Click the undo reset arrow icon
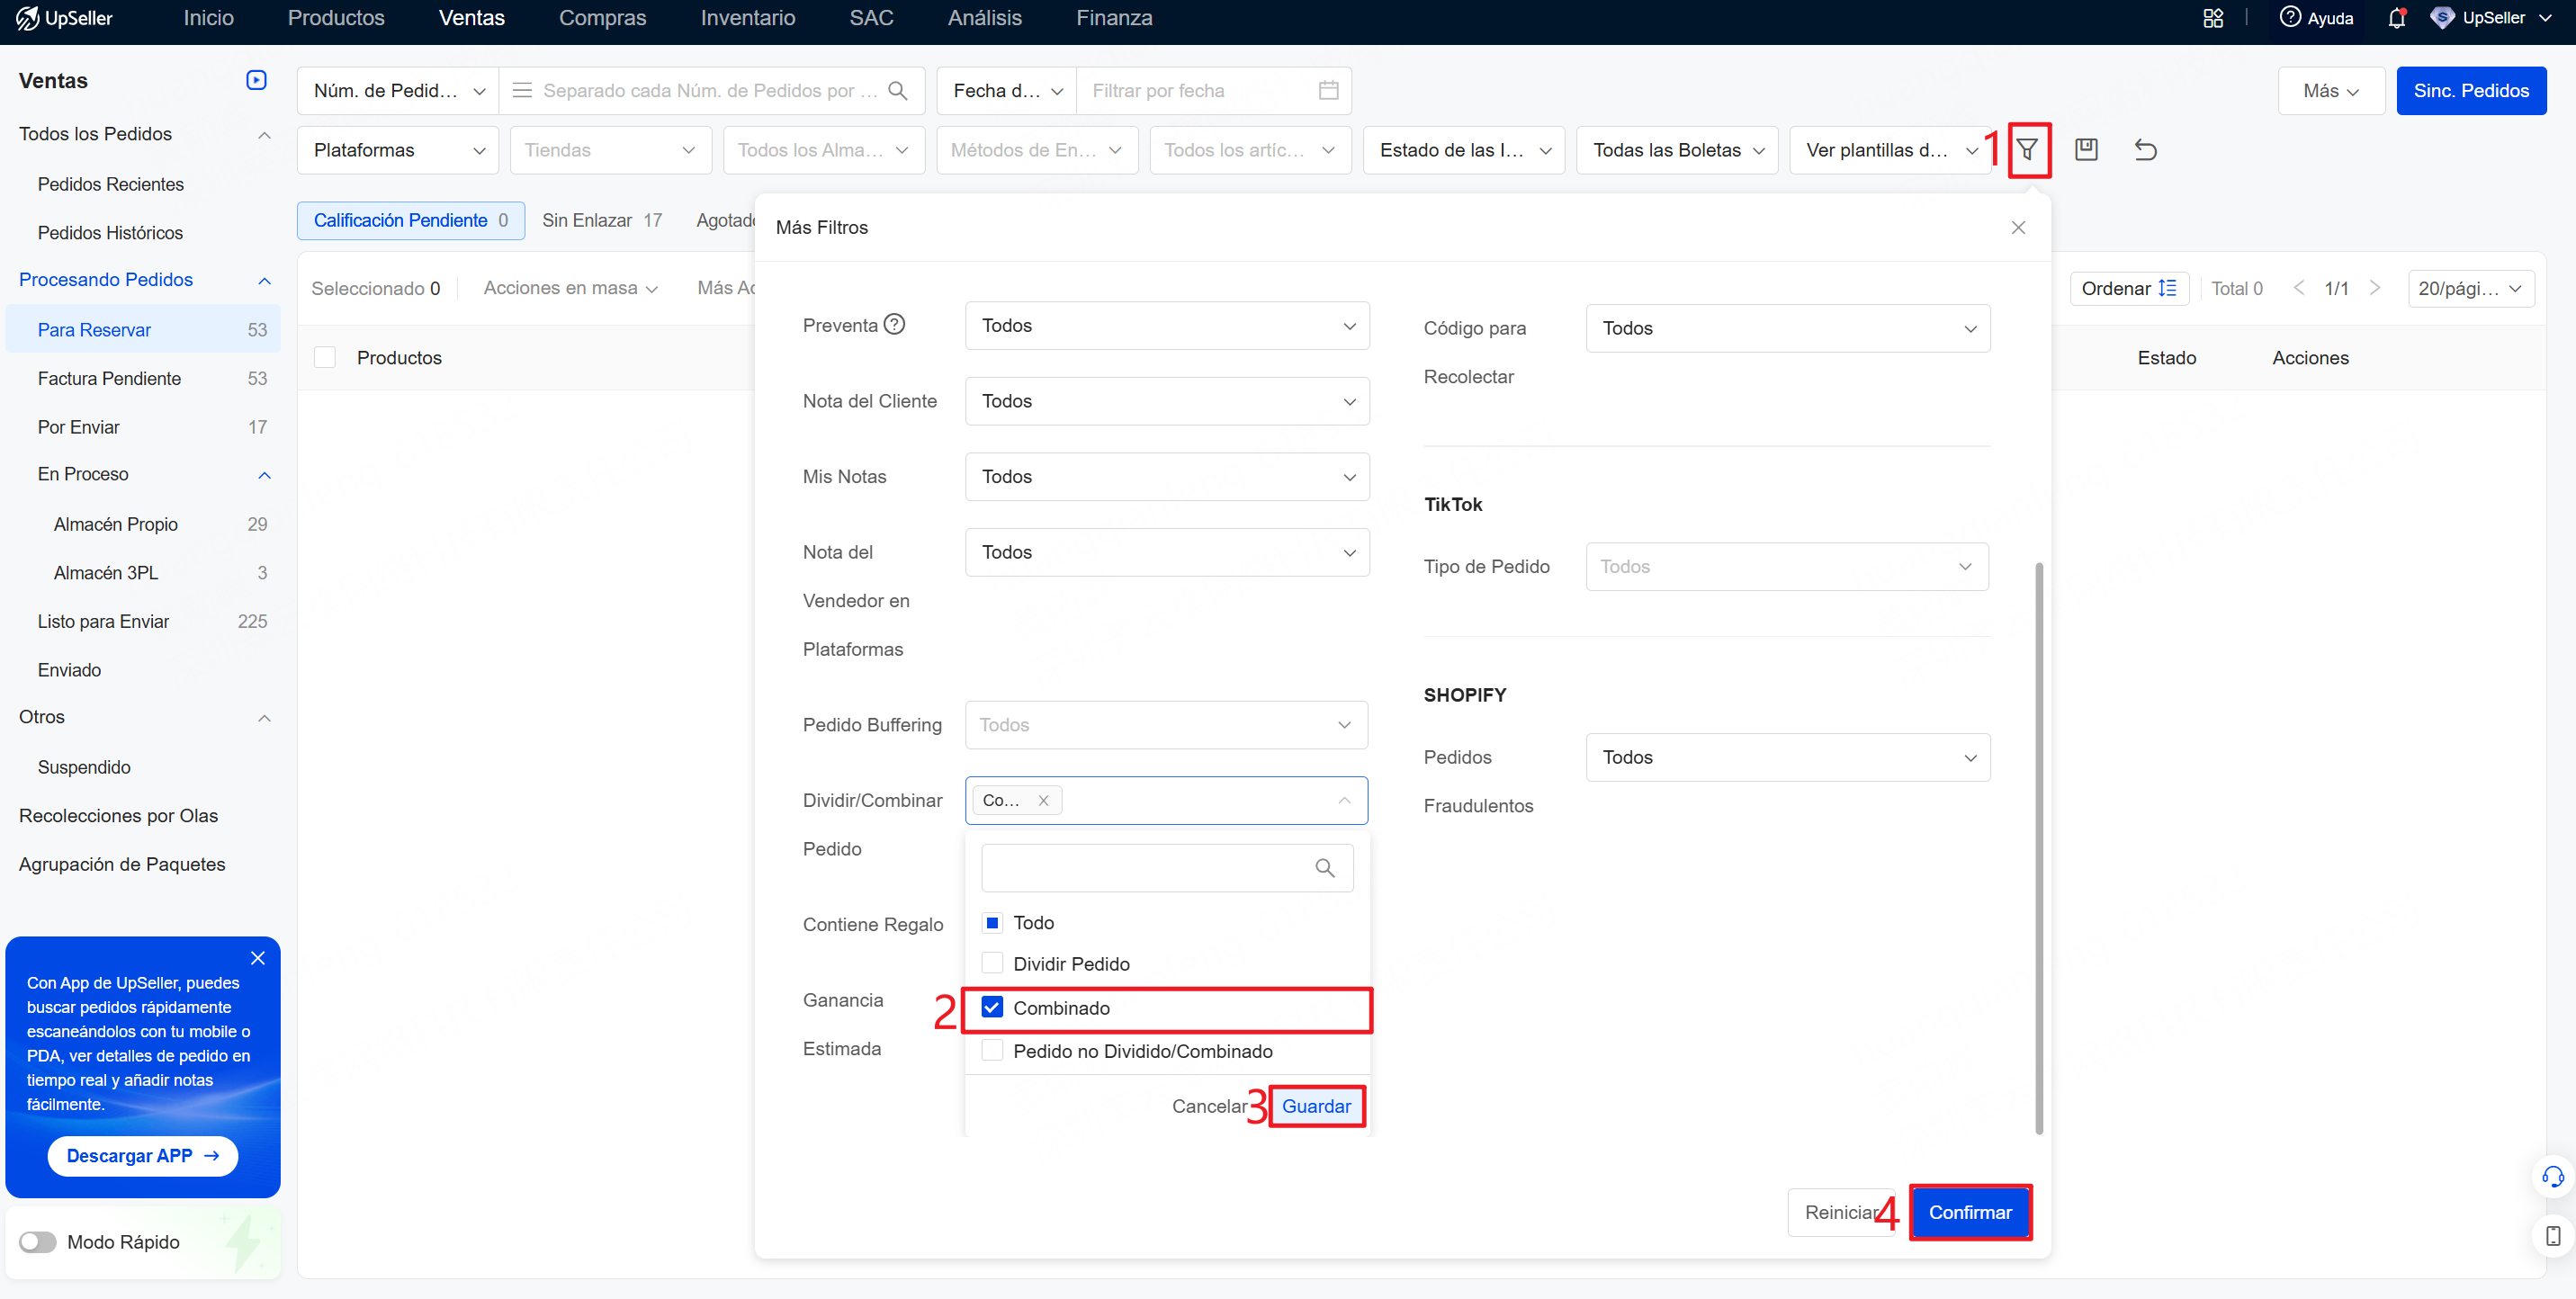This screenshot has width=2576, height=1299. (2146, 150)
